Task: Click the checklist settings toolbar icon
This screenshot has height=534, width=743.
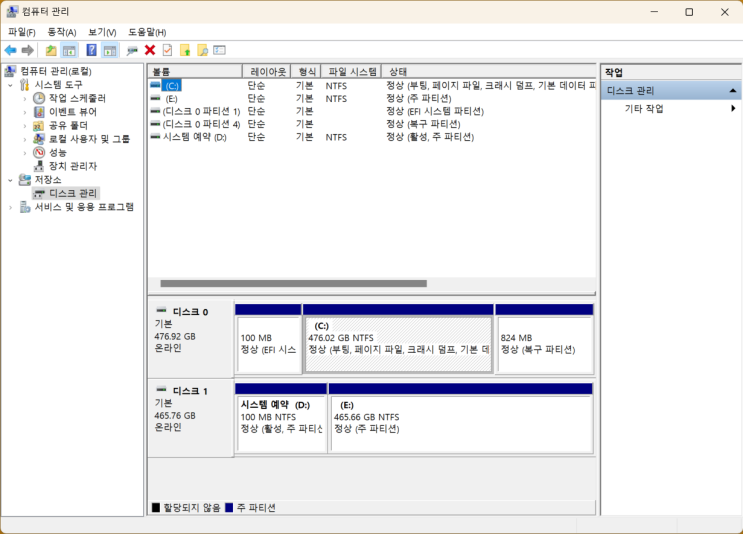Action: pos(219,50)
